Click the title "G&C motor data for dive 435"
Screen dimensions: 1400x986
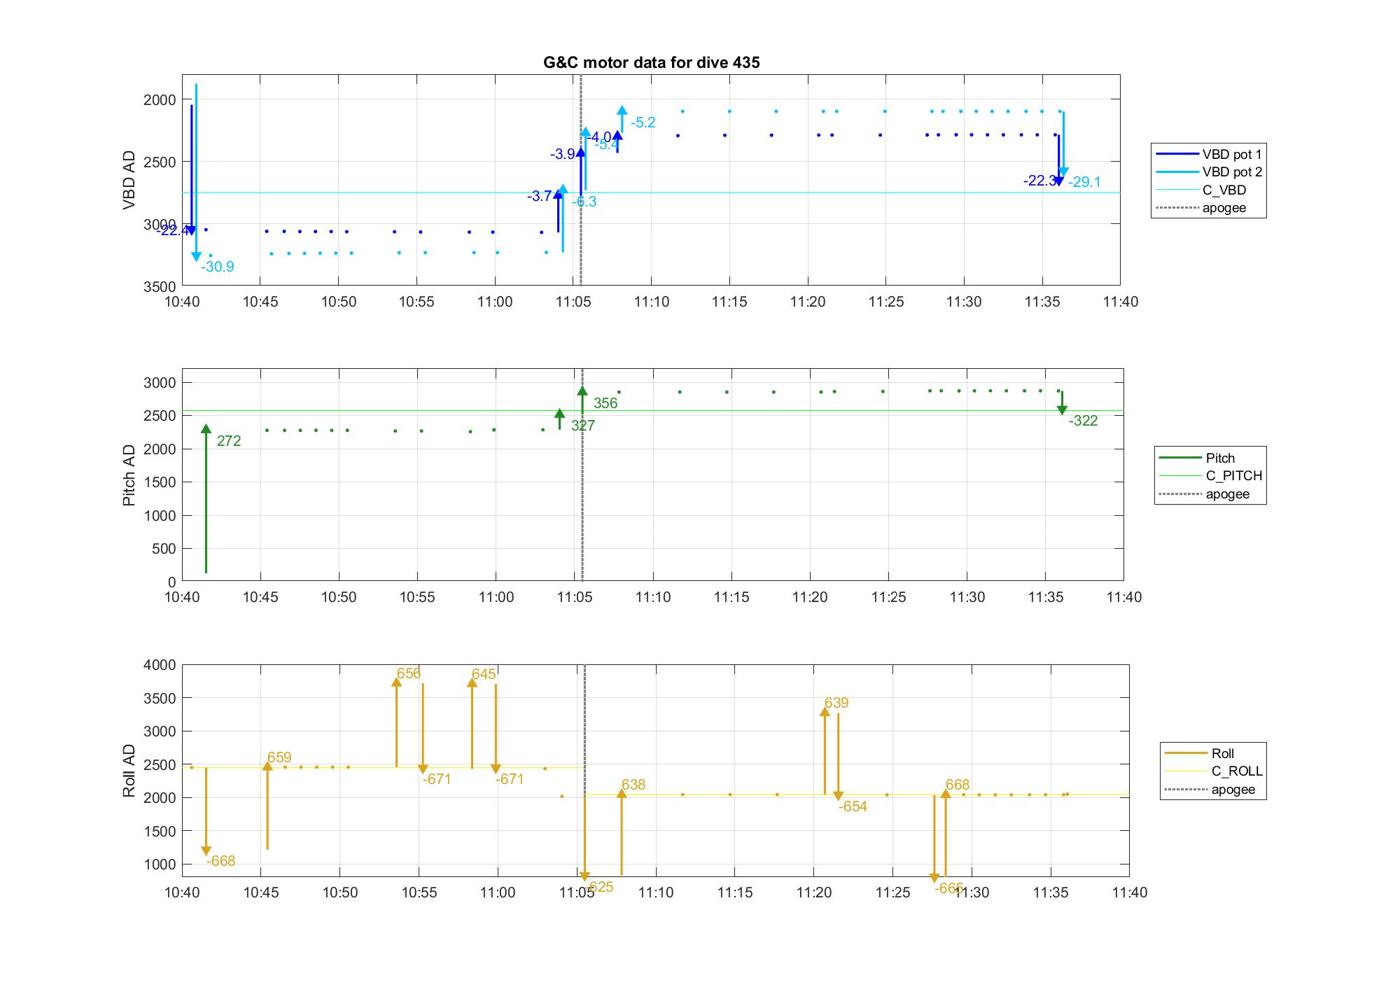coord(651,62)
